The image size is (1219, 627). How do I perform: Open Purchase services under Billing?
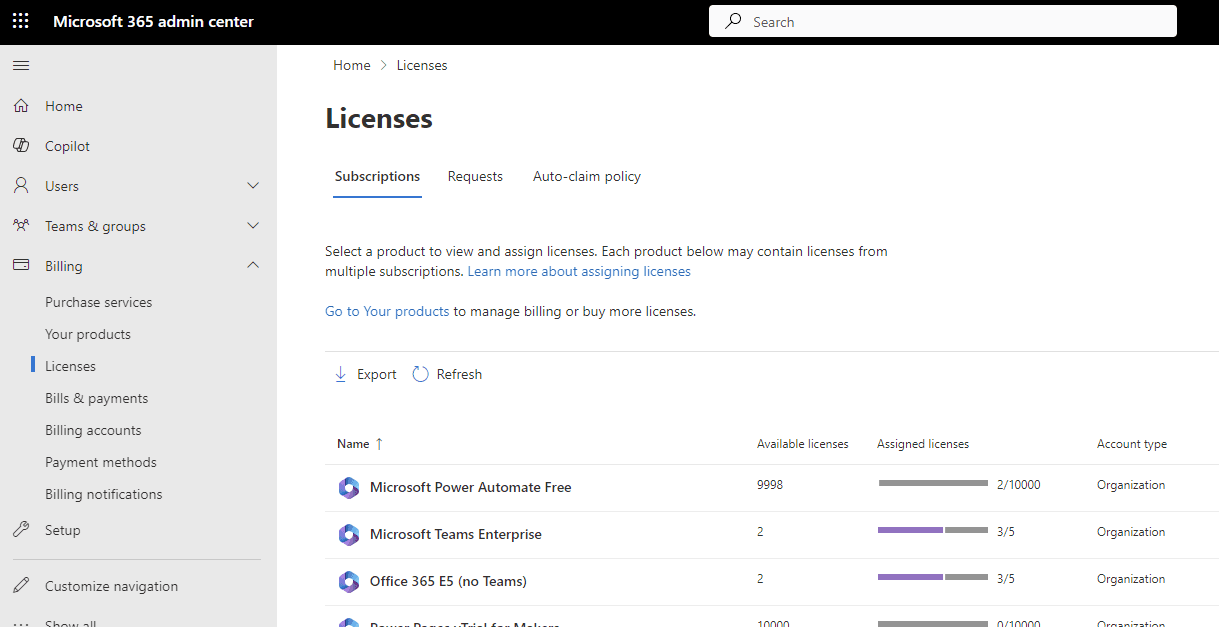[99, 302]
